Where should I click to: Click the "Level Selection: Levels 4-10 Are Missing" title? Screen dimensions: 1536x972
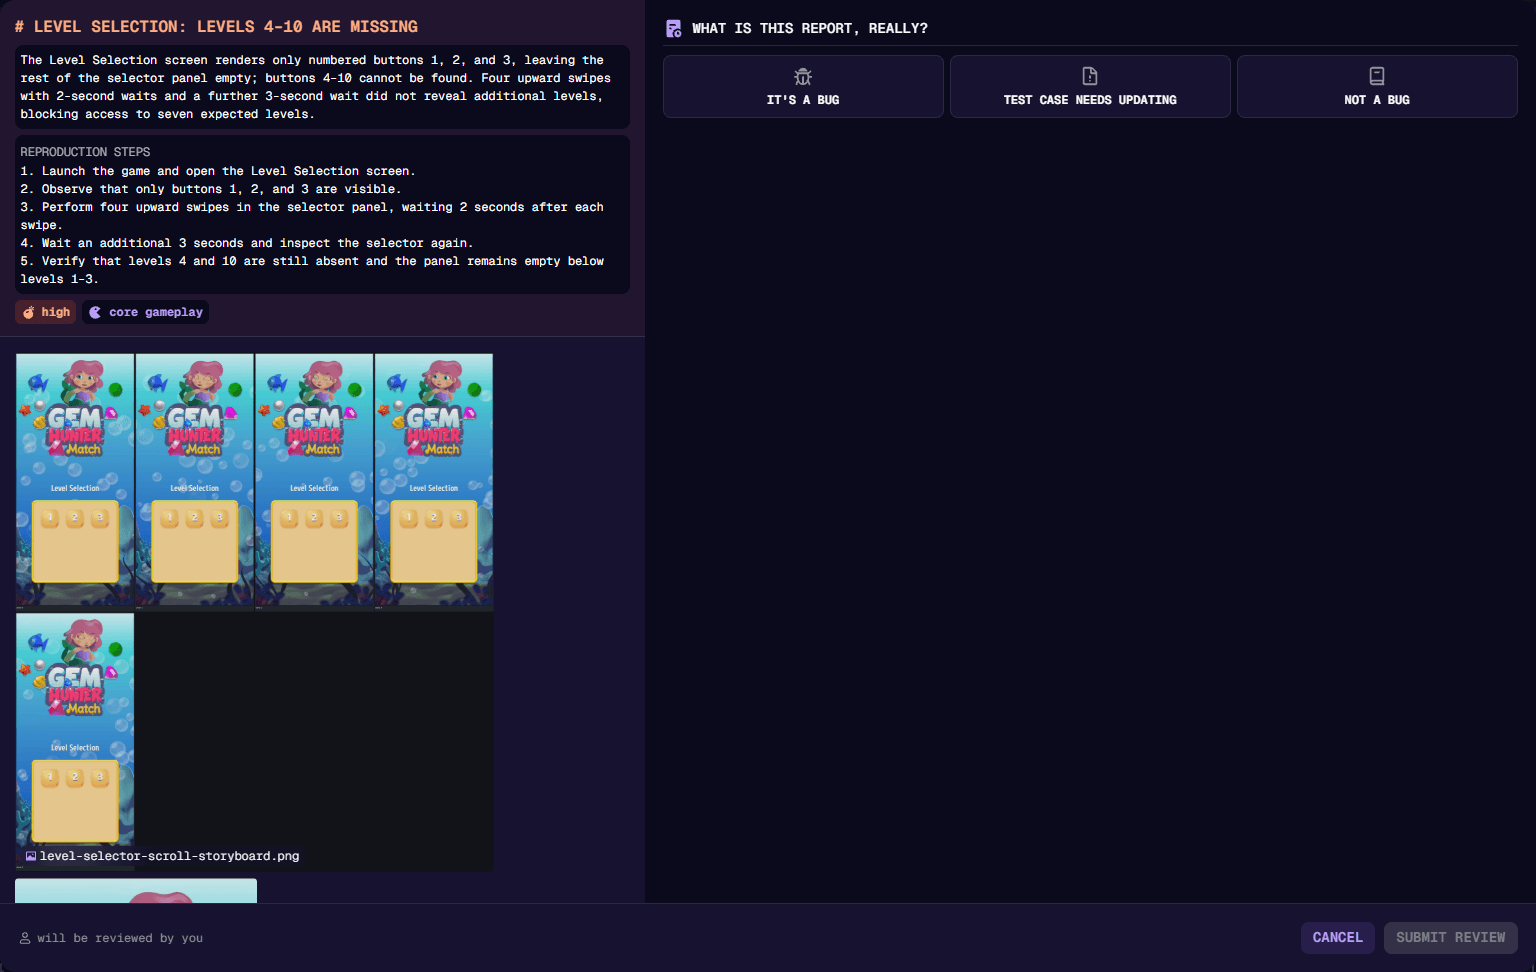click(x=216, y=27)
